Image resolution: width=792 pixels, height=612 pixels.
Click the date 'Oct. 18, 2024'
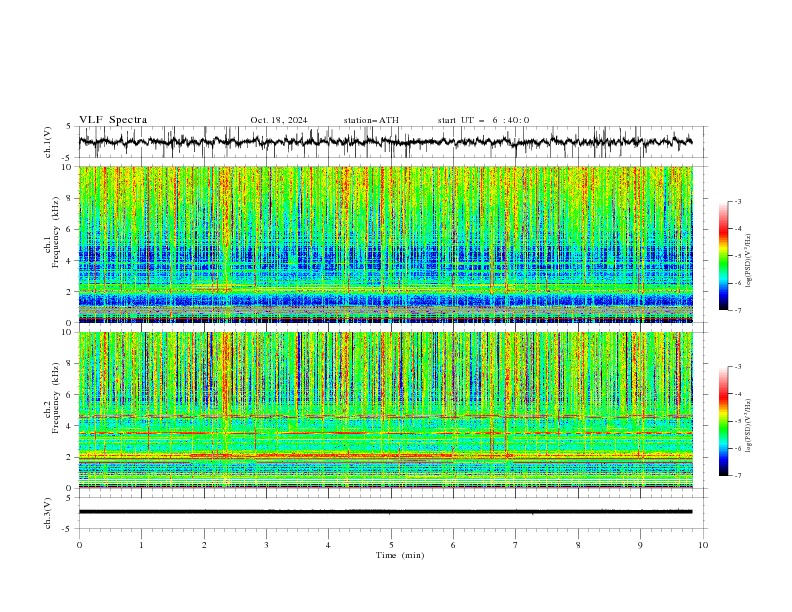tap(279, 120)
